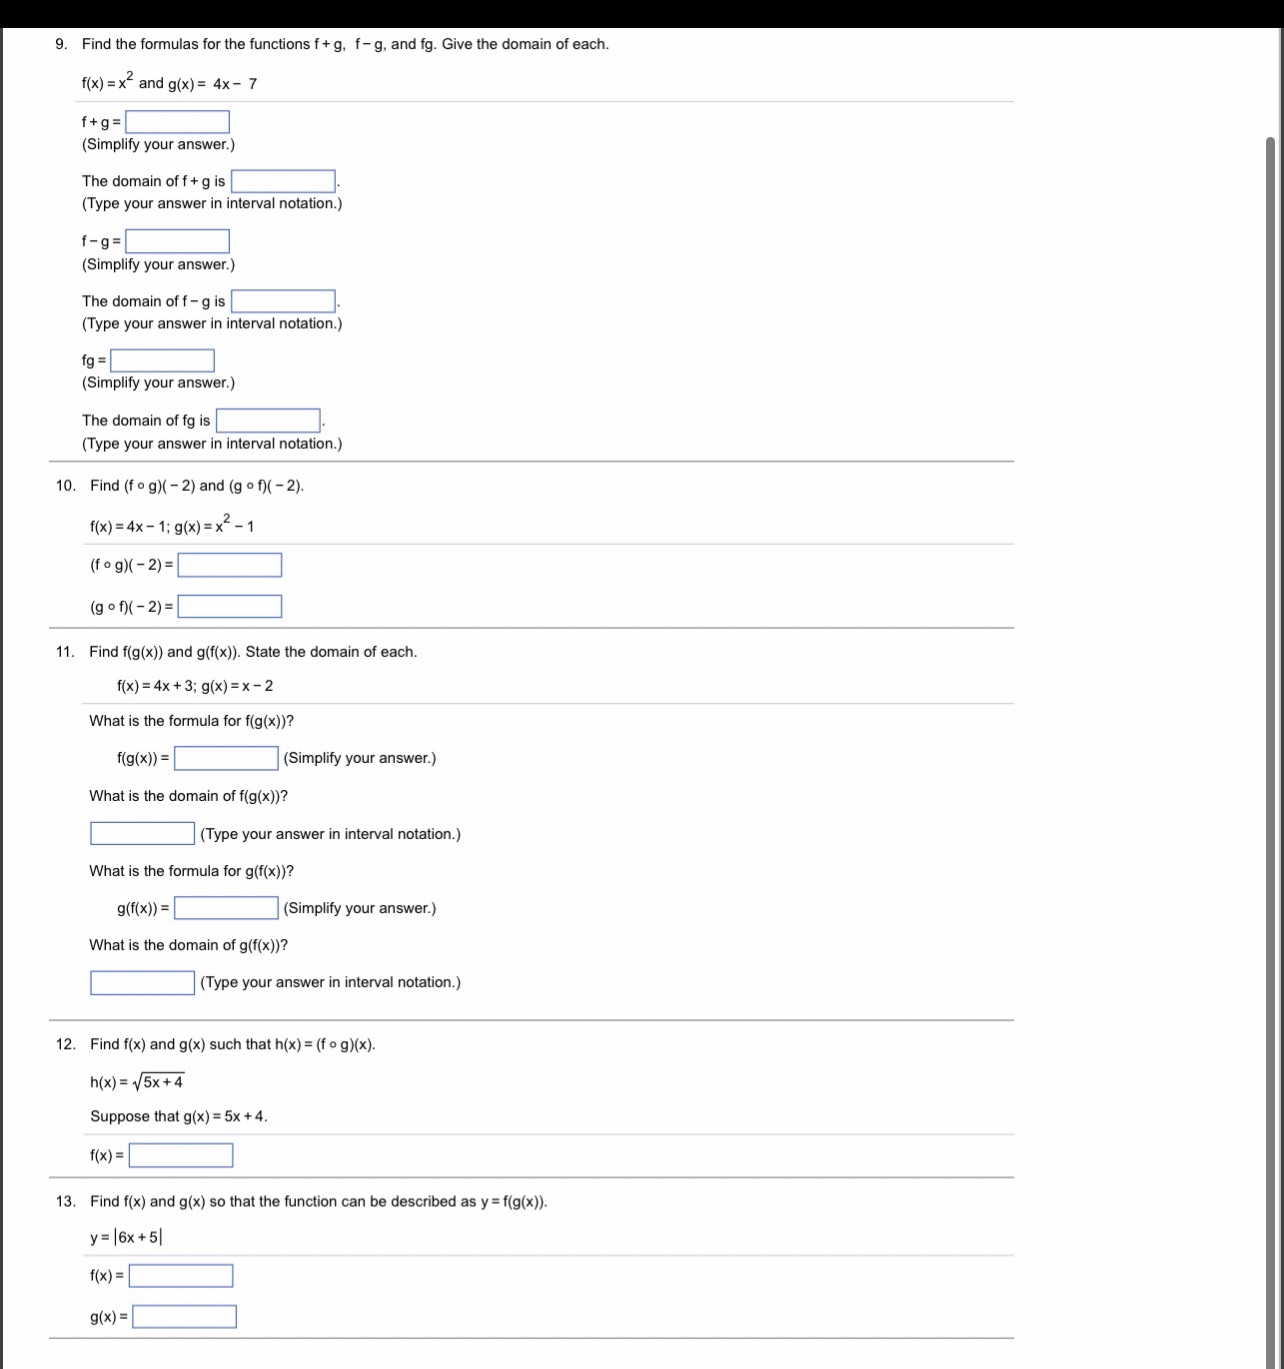Click the f(x) input box in question 12
Screen dimensions: 1284x1369
pyautogui.click(x=180, y=1154)
